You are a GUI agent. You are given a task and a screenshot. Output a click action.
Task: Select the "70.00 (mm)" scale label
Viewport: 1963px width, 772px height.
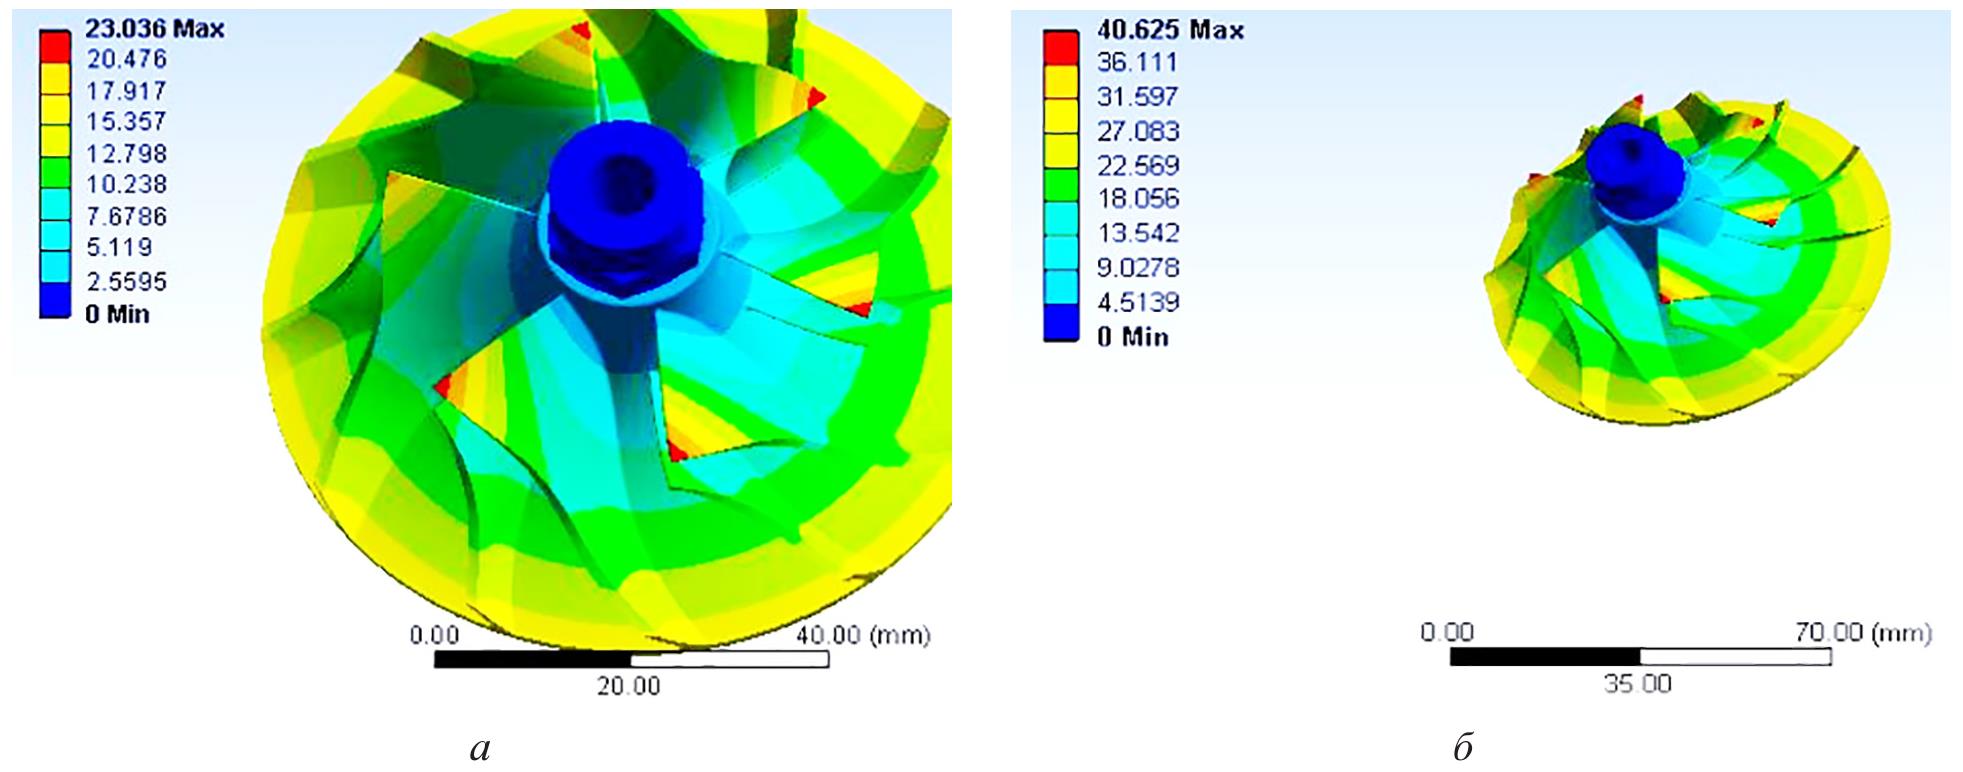pos(1863,633)
